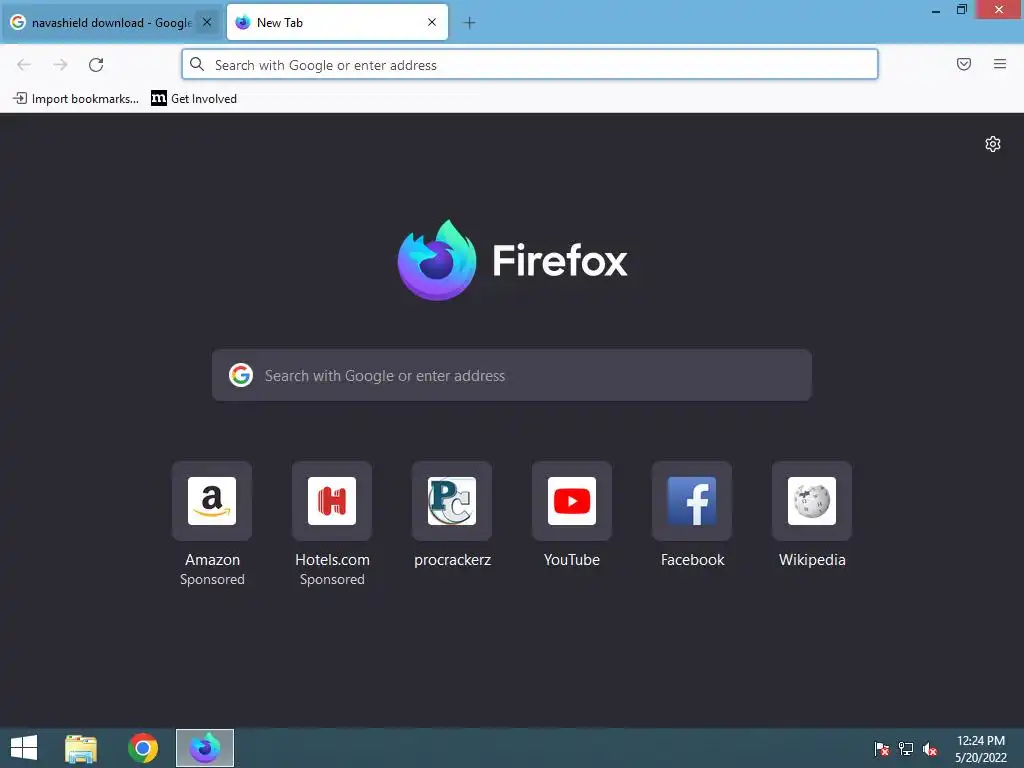Minimize the Firefox window
This screenshot has height=768, width=1024.
(x=936, y=10)
